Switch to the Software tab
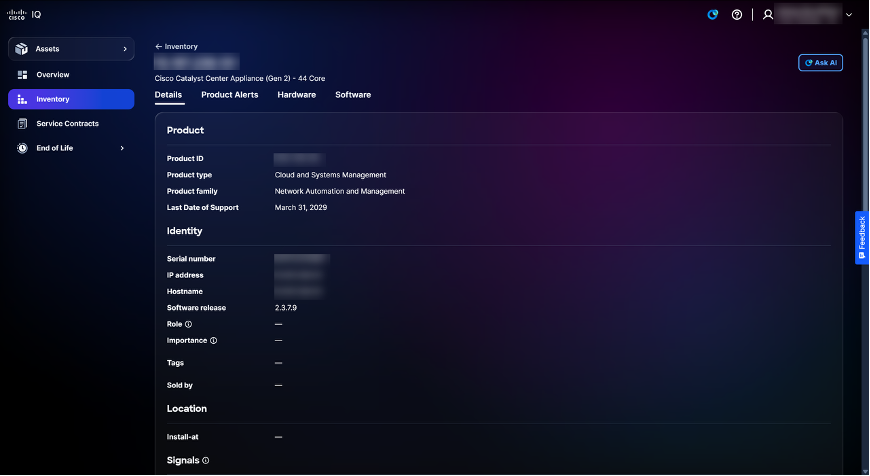The image size is (870, 476). (353, 95)
